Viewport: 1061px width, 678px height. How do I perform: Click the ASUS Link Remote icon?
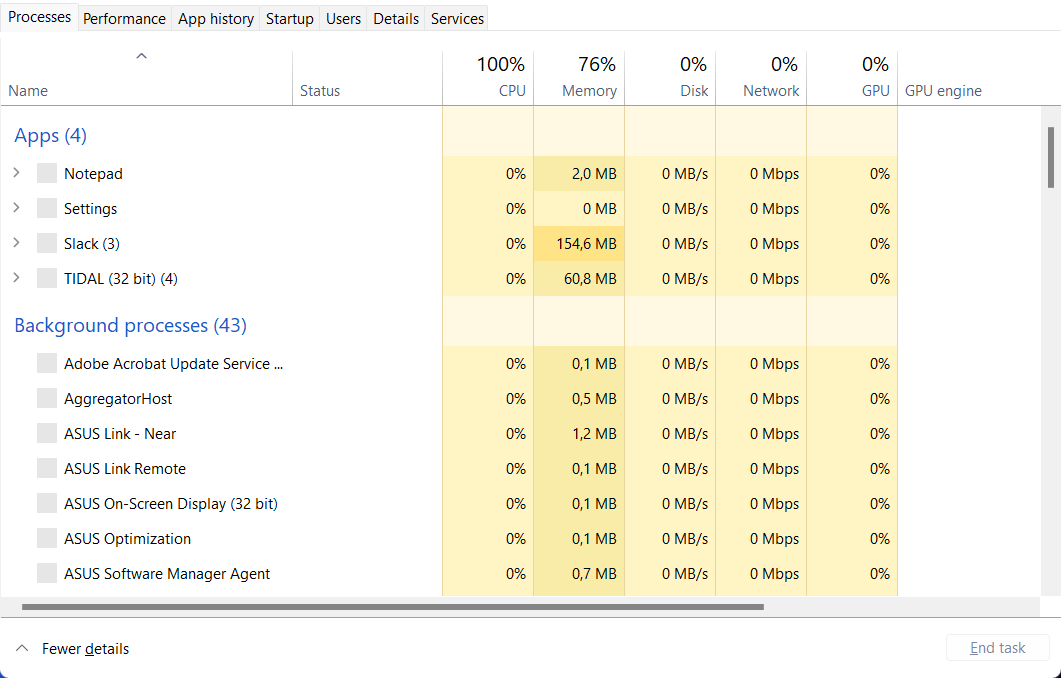pyautogui.click(x=47, y=468)
